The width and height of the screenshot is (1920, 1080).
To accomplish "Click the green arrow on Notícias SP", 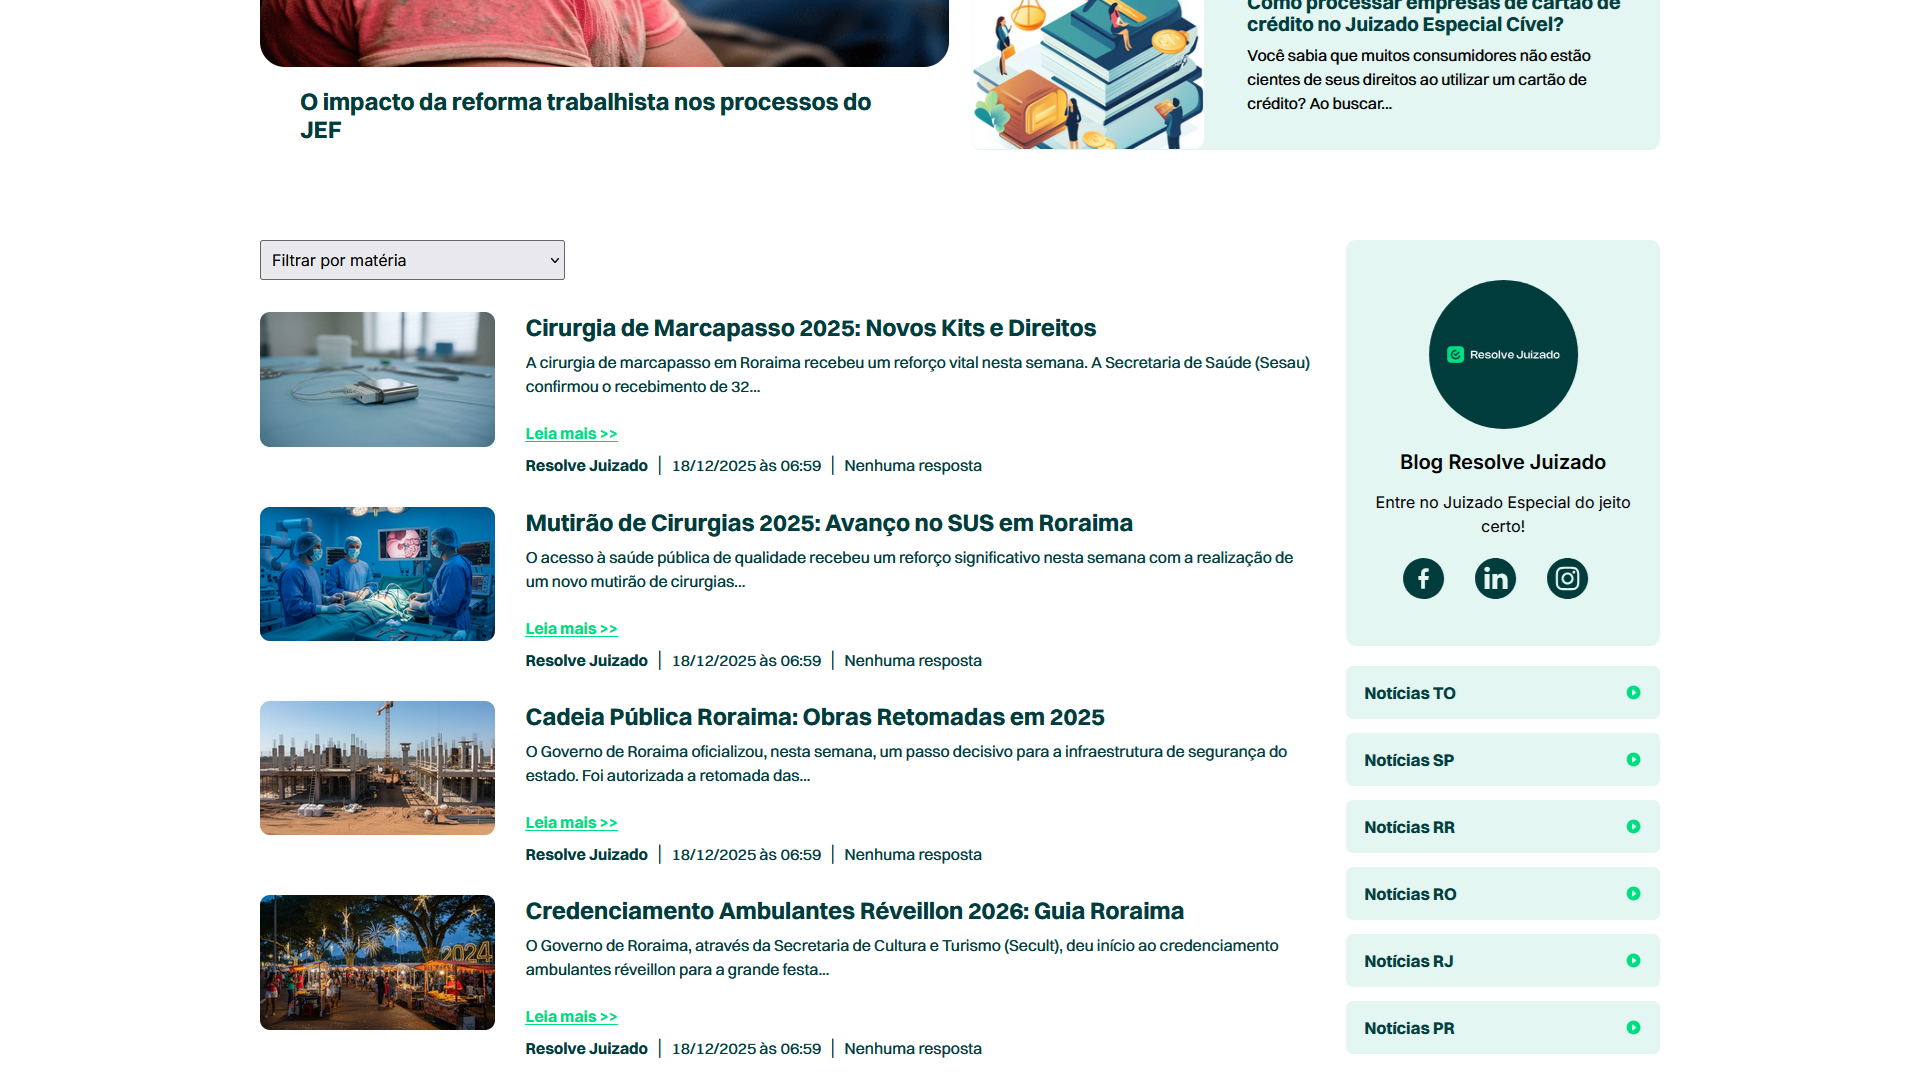I will click(1634, 759).
